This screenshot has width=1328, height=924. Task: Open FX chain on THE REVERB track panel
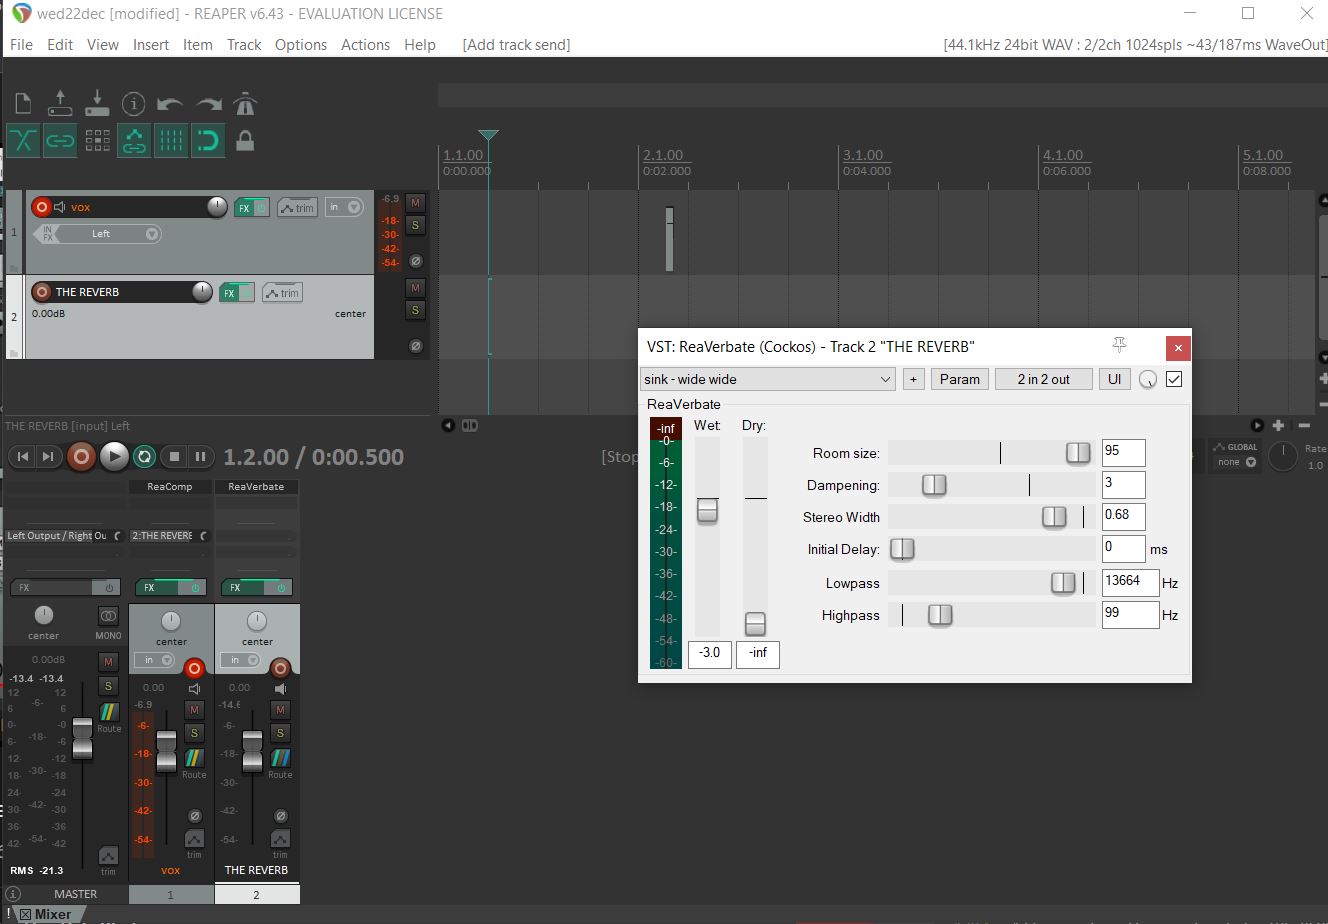(229, 293)
